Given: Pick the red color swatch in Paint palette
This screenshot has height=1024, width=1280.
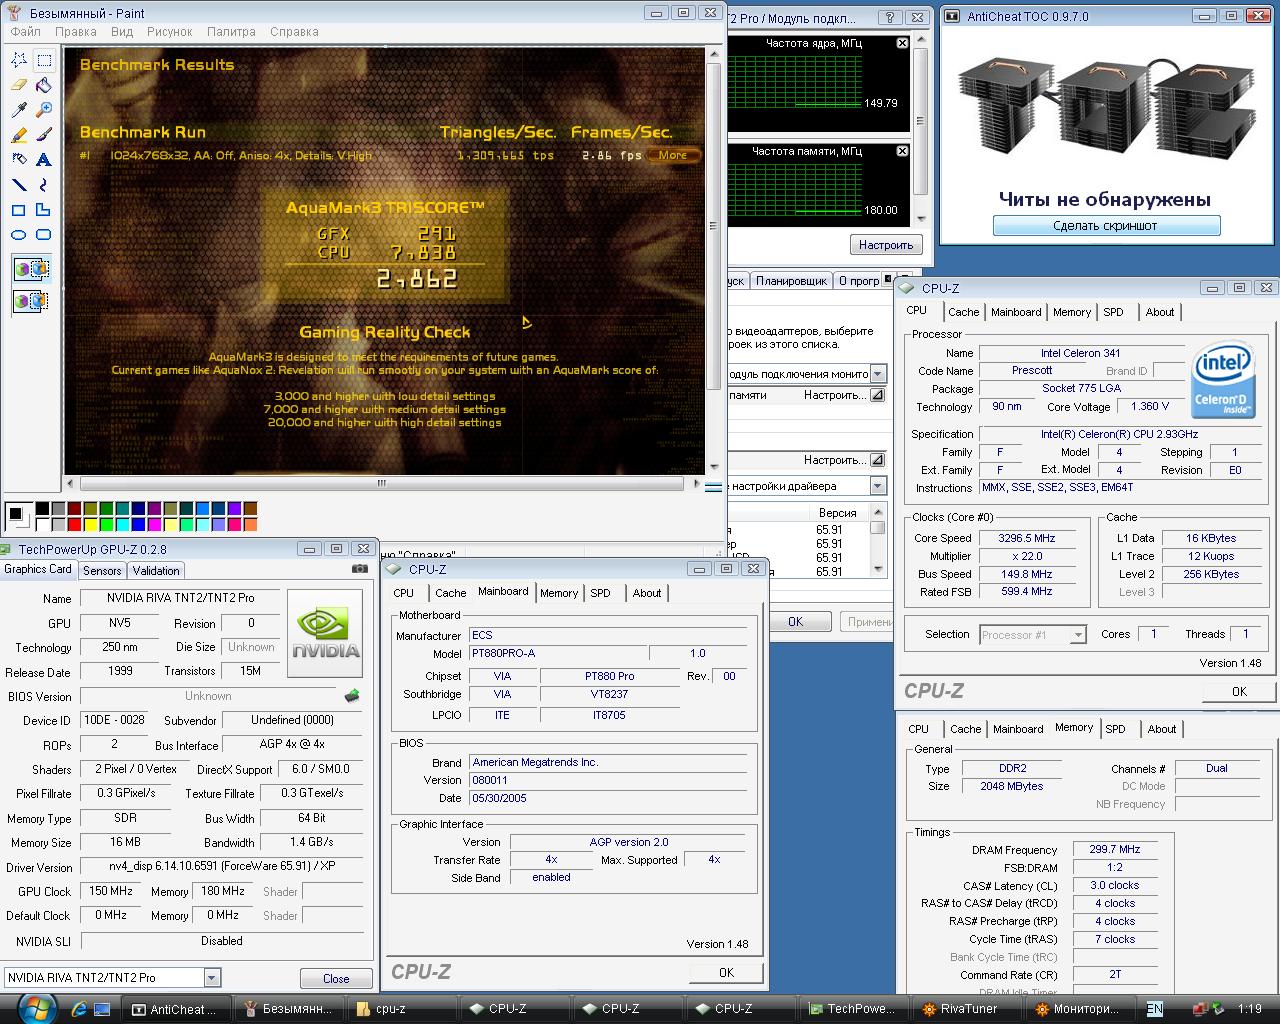Looking at the screenshot, I should point(75,524).
